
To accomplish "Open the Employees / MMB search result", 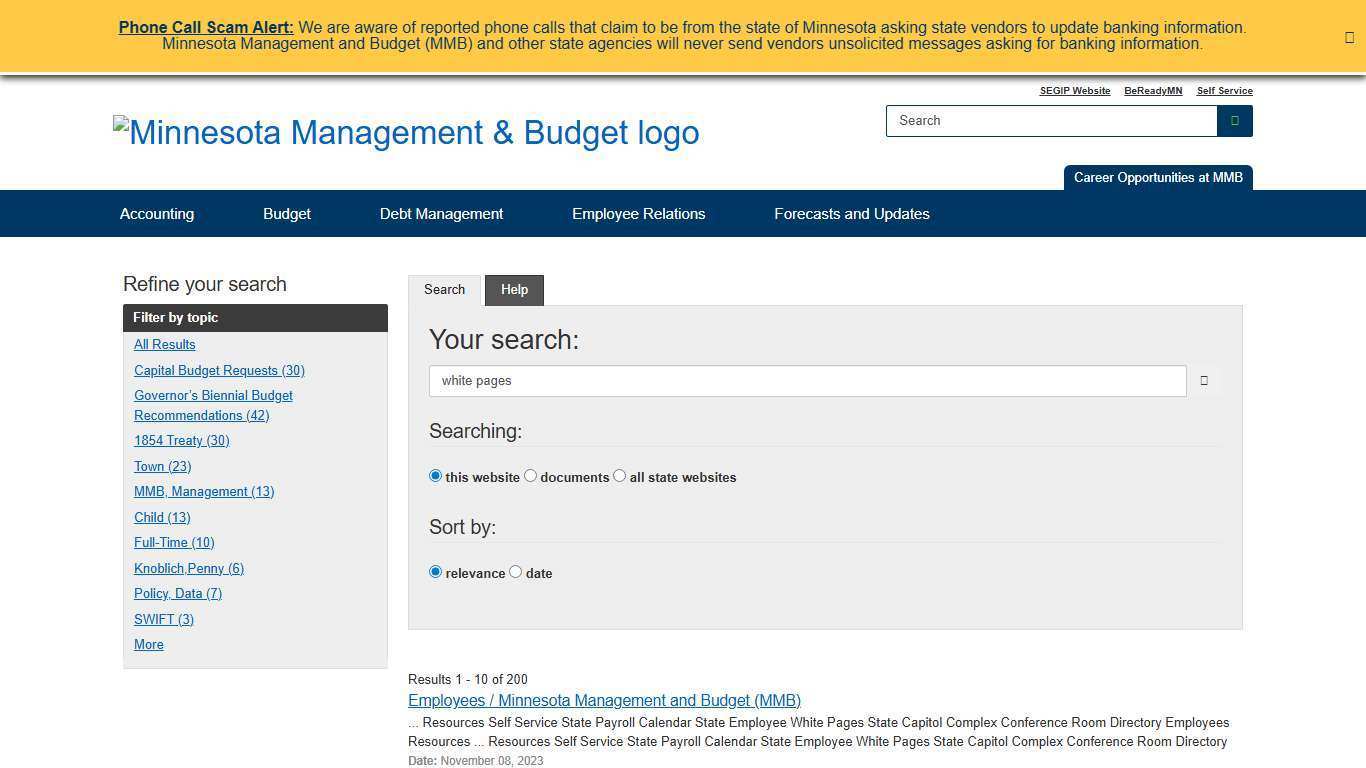I will 604,700.
